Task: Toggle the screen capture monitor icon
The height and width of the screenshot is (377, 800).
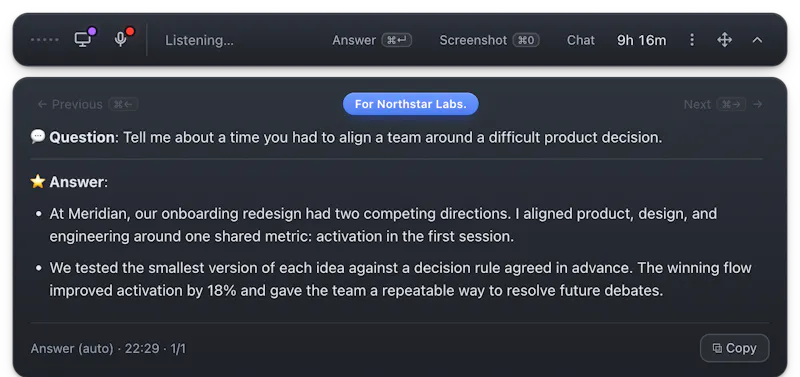Action: click(83, 40)
